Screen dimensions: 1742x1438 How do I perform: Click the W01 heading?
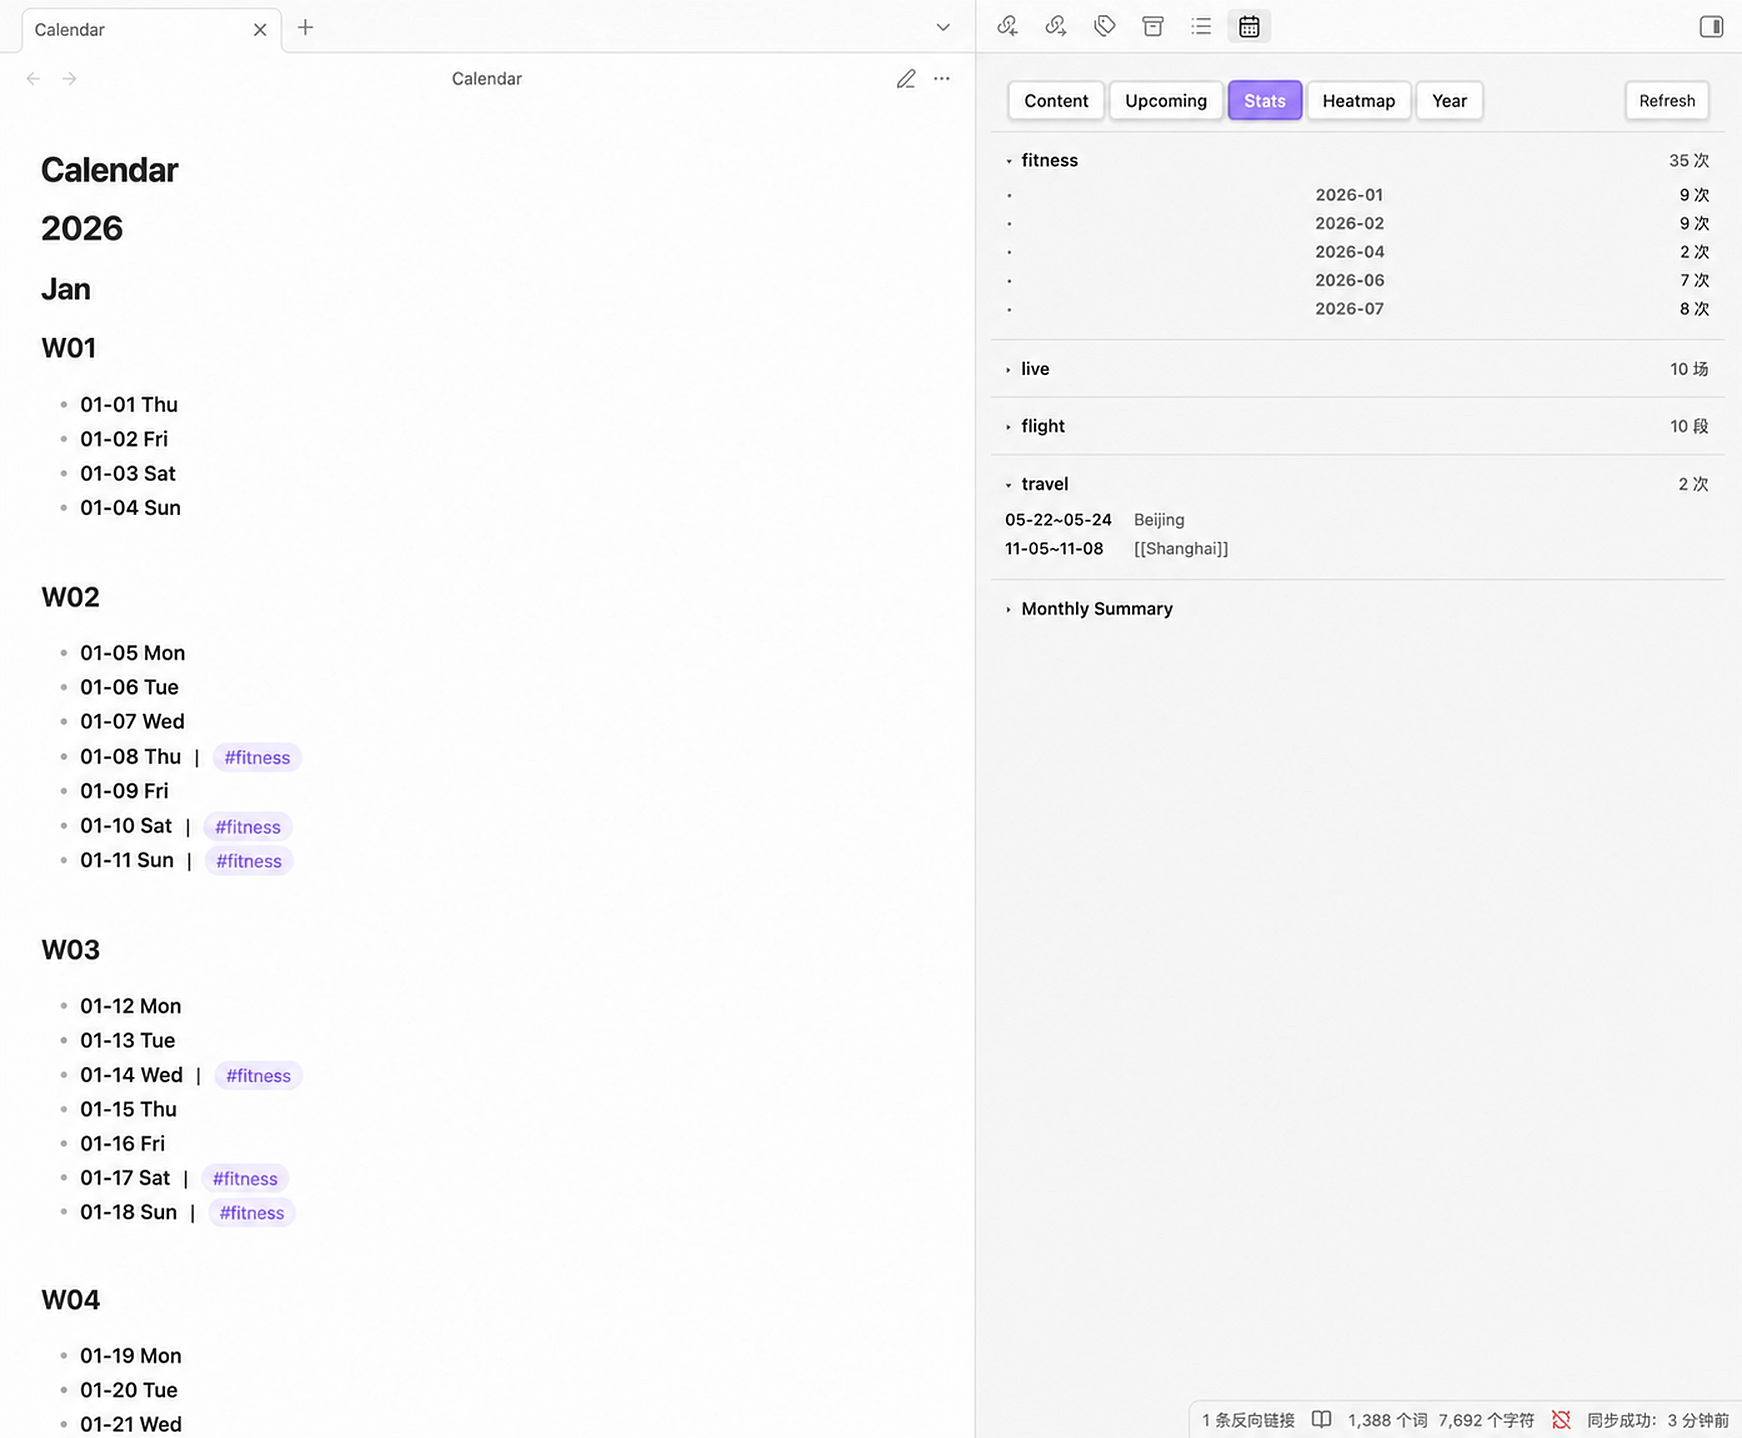tap(69, 348)
